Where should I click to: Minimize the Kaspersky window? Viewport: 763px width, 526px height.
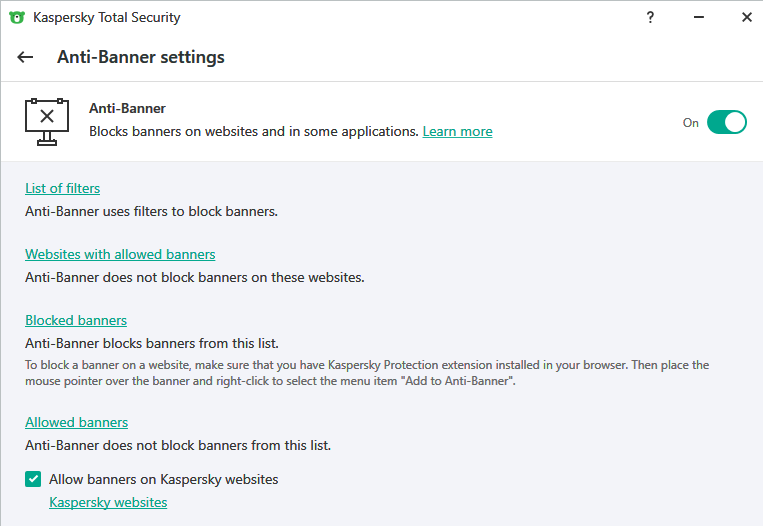[699, 17]
